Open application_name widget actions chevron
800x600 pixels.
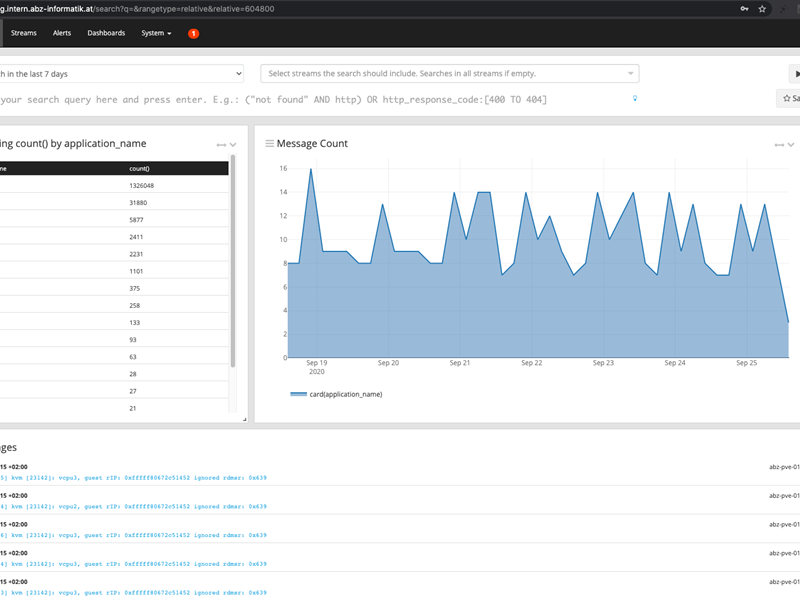[233, 145]
